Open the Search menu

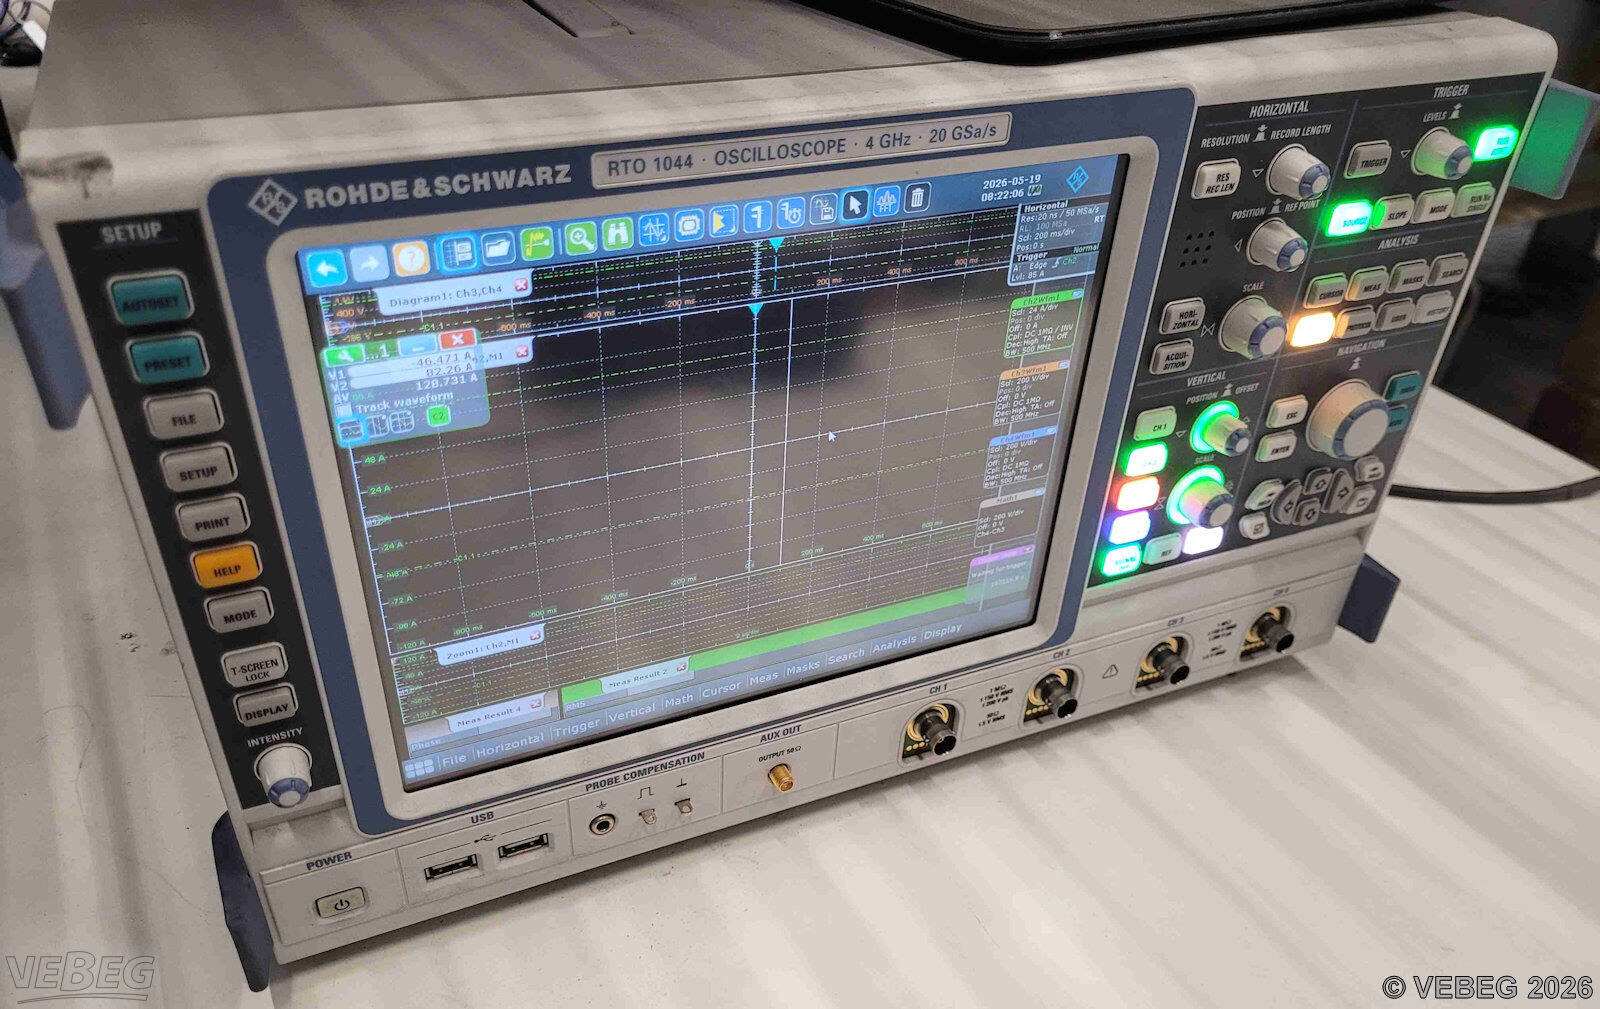pos(846,655)
